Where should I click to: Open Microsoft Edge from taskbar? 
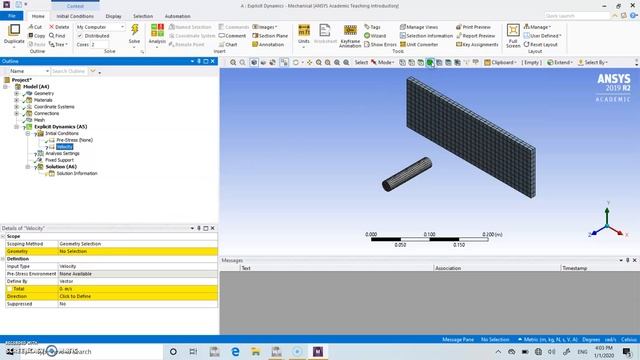point(236,351)
